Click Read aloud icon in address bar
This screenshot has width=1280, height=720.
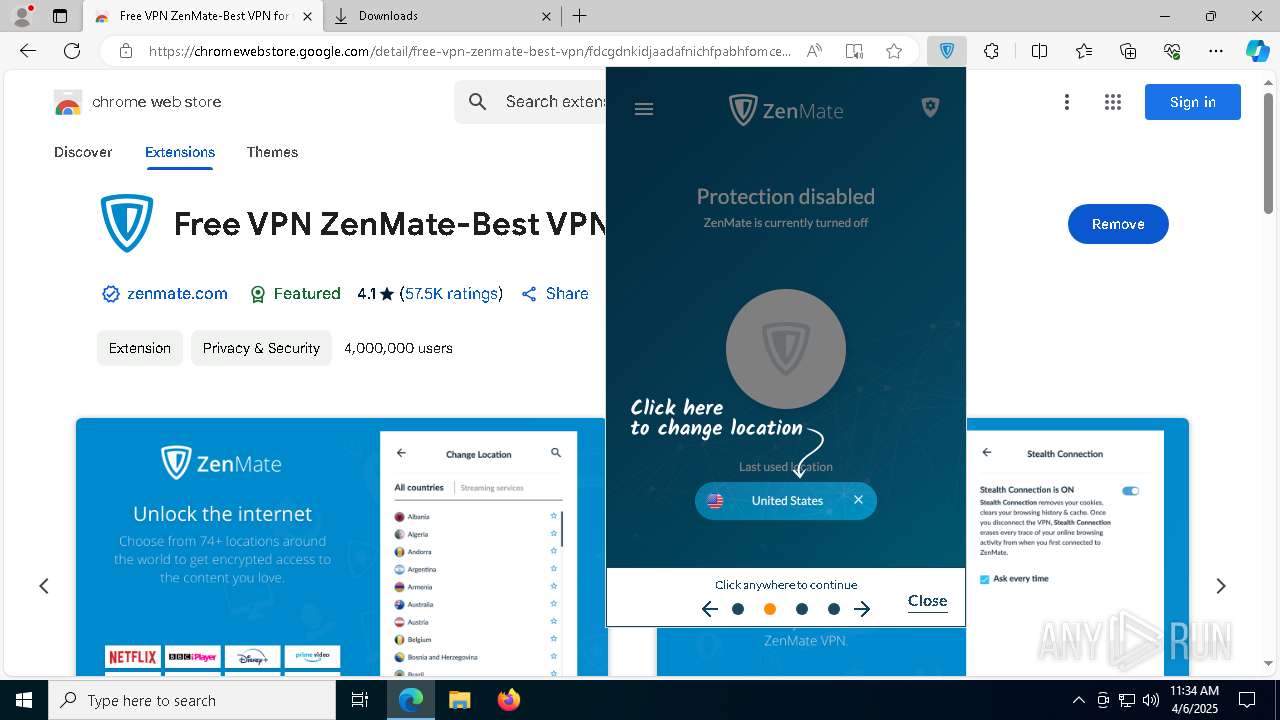[x=814, y=51]
